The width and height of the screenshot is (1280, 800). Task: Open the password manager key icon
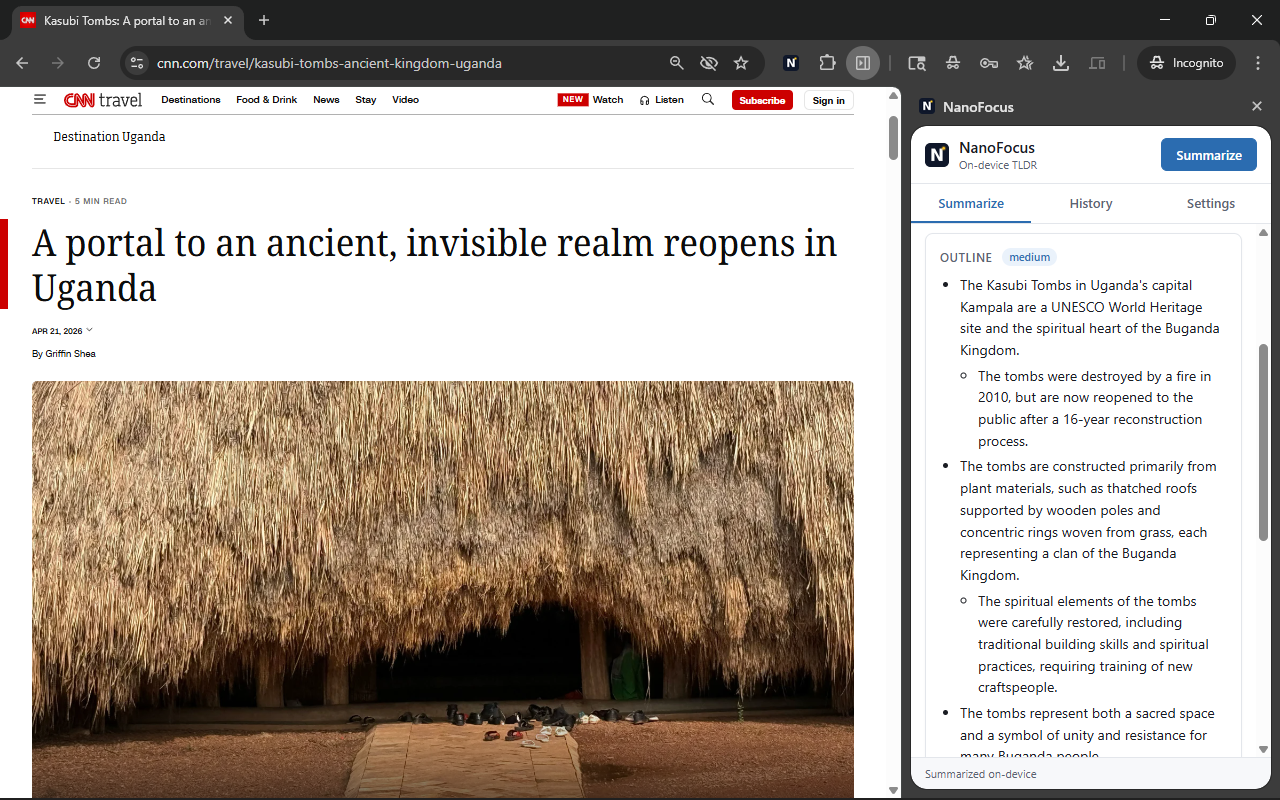pos(989,62)
